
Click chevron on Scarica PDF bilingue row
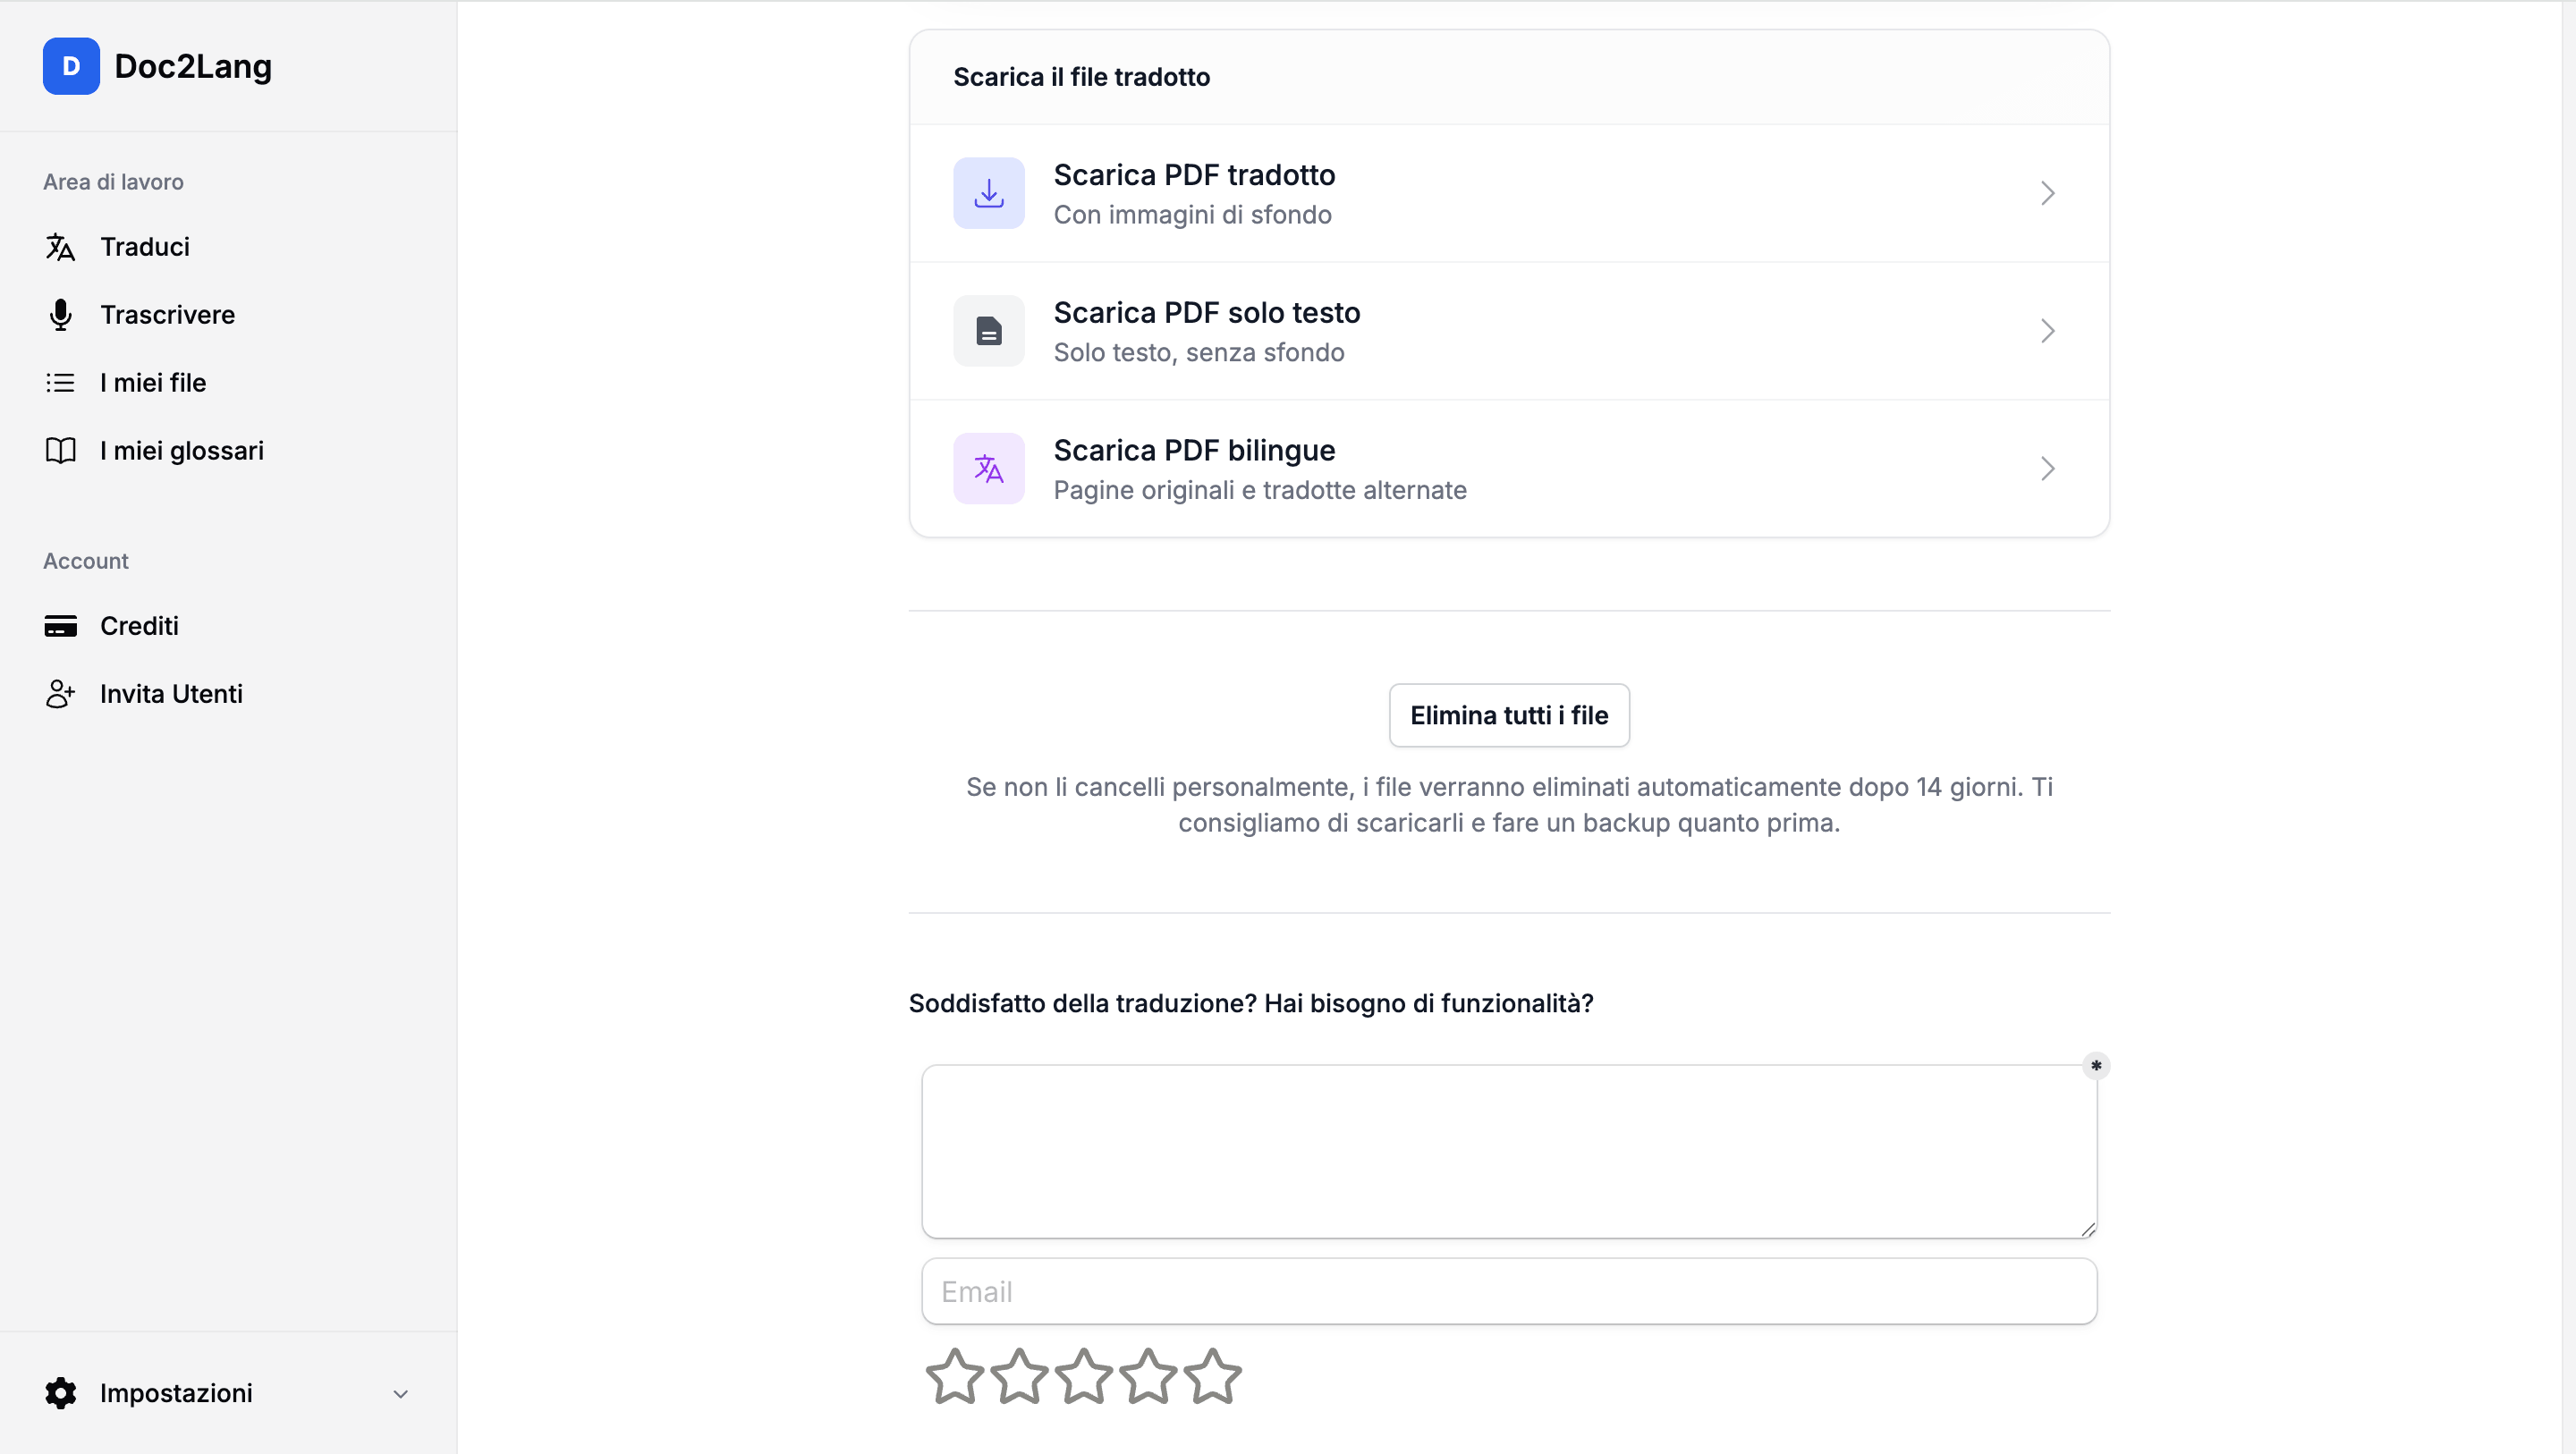coord(2047,469)
